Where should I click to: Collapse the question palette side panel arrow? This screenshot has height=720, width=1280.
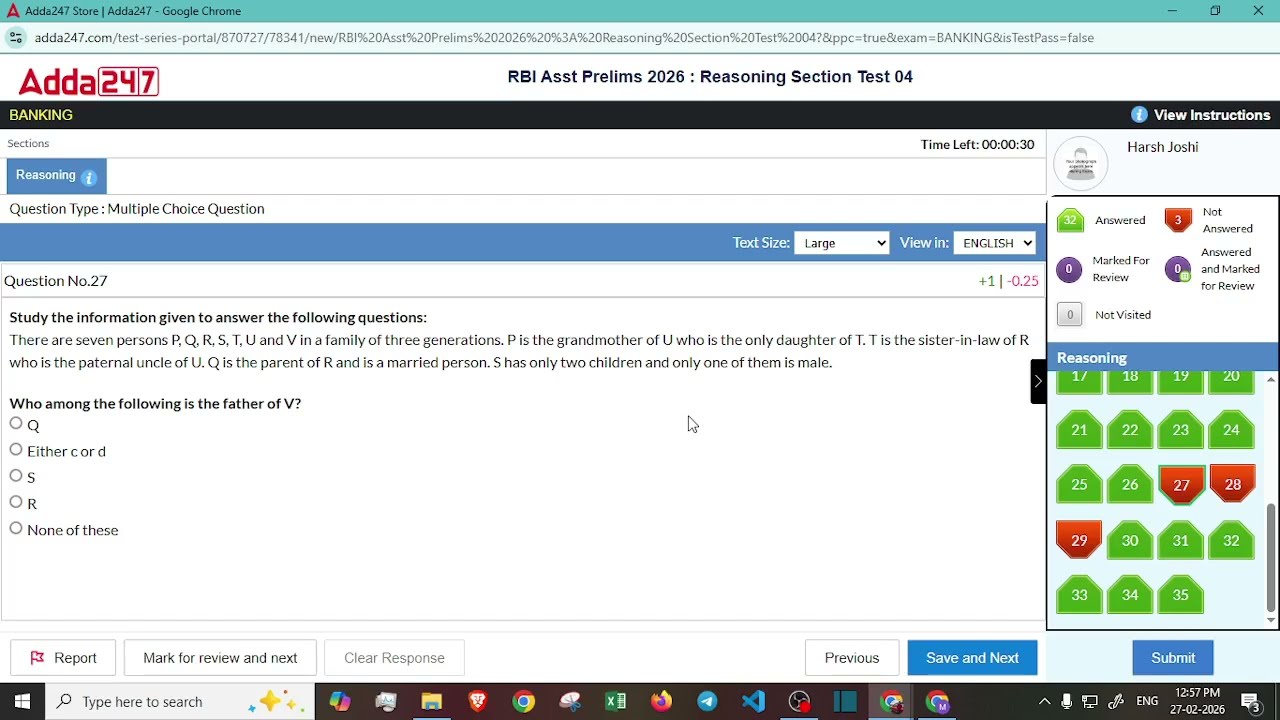tap(1038, 381)
